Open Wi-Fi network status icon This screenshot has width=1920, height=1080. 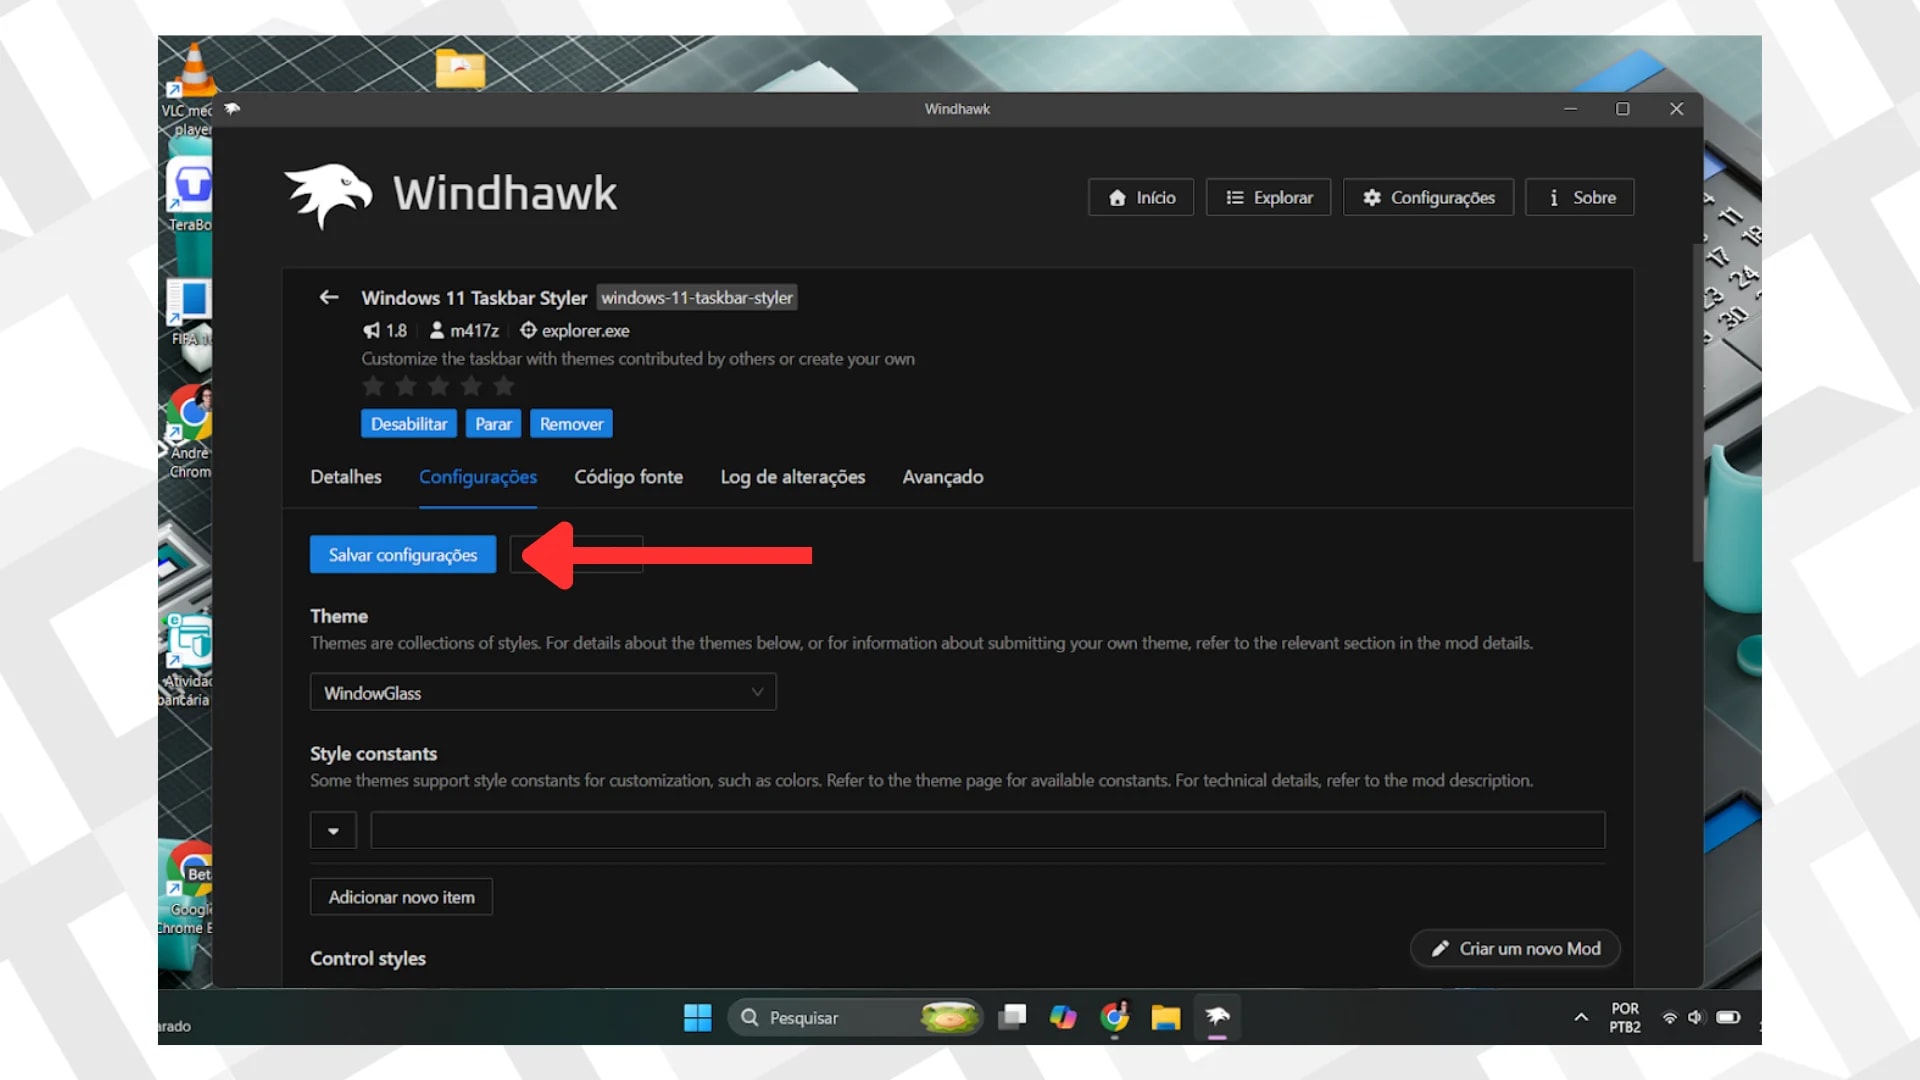[x=1669, y=1018]
